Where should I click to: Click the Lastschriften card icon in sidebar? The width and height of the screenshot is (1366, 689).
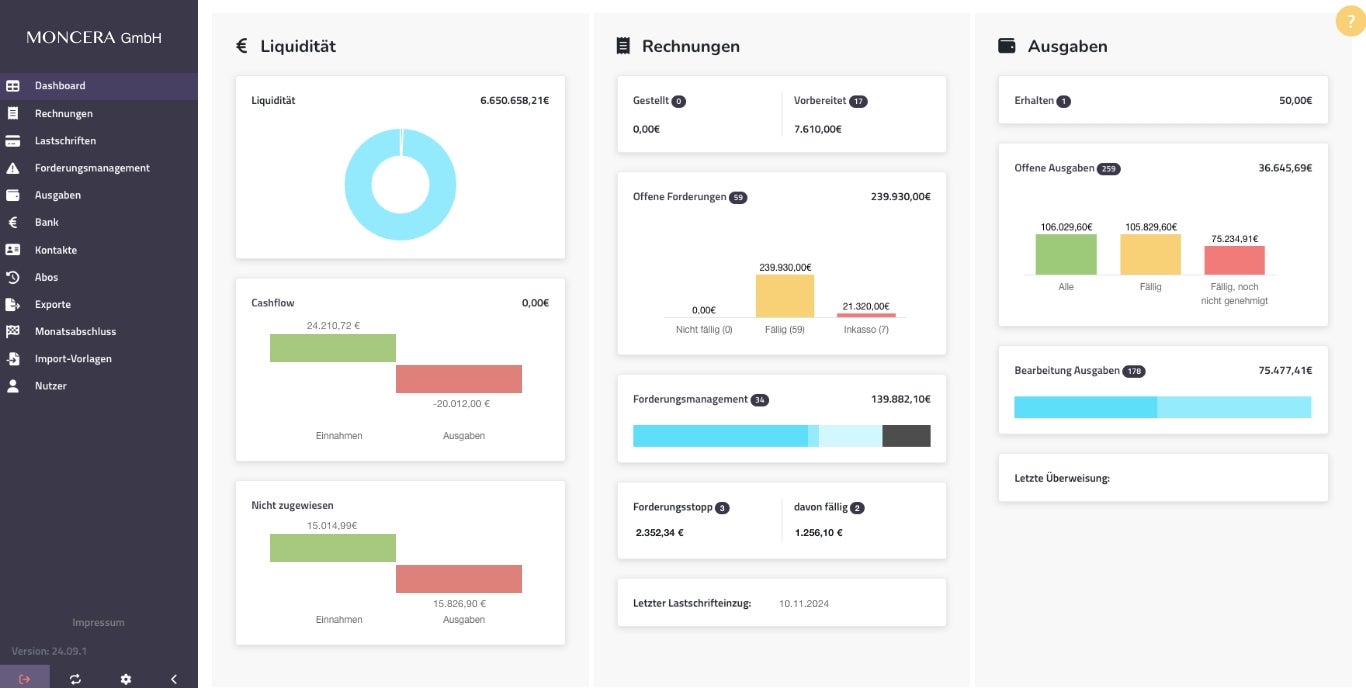click(x=13, y=141)
